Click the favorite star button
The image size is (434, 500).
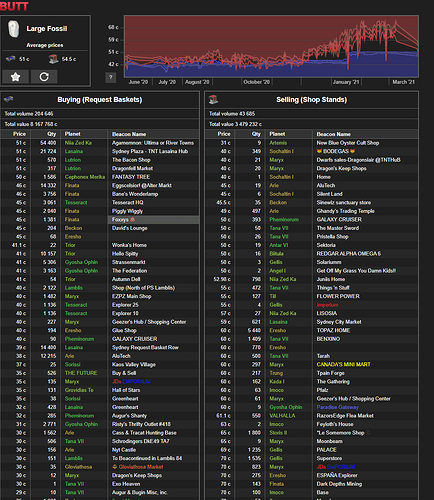pyautogui.click(x=15, y=77)
